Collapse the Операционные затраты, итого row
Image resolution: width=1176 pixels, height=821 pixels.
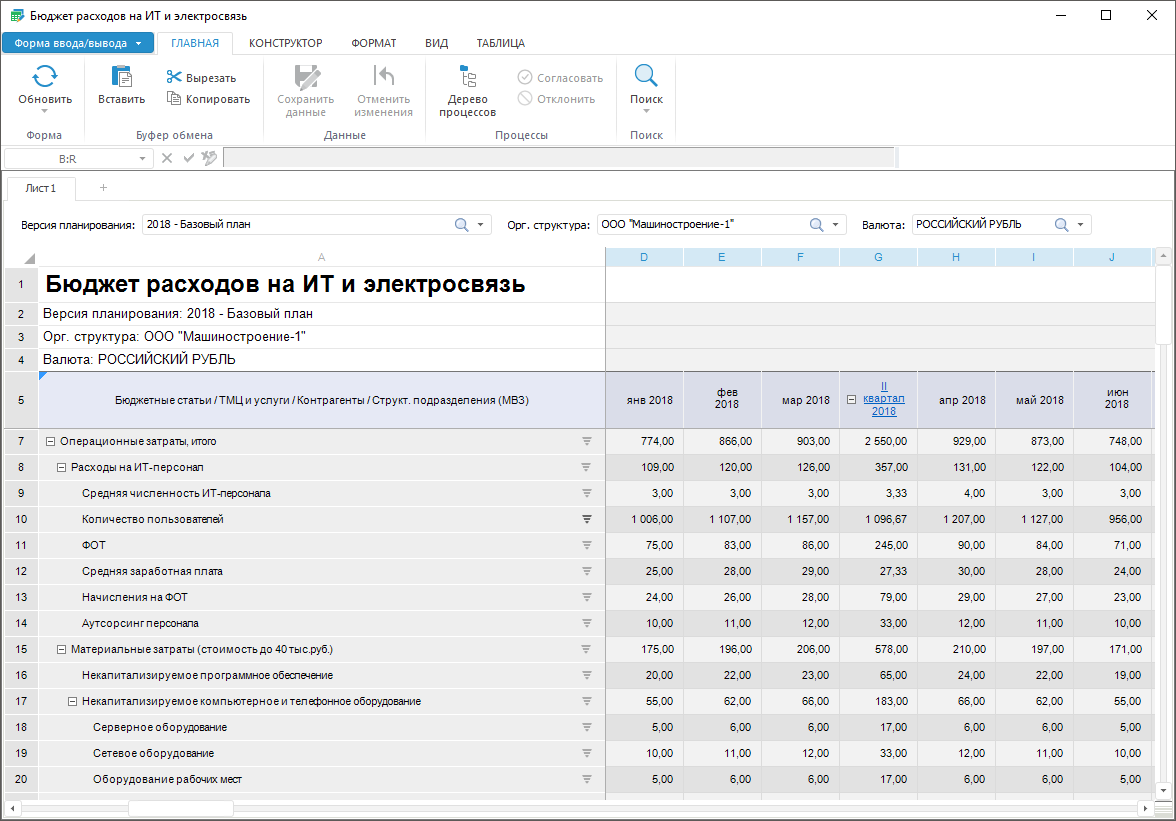point(50,441)
